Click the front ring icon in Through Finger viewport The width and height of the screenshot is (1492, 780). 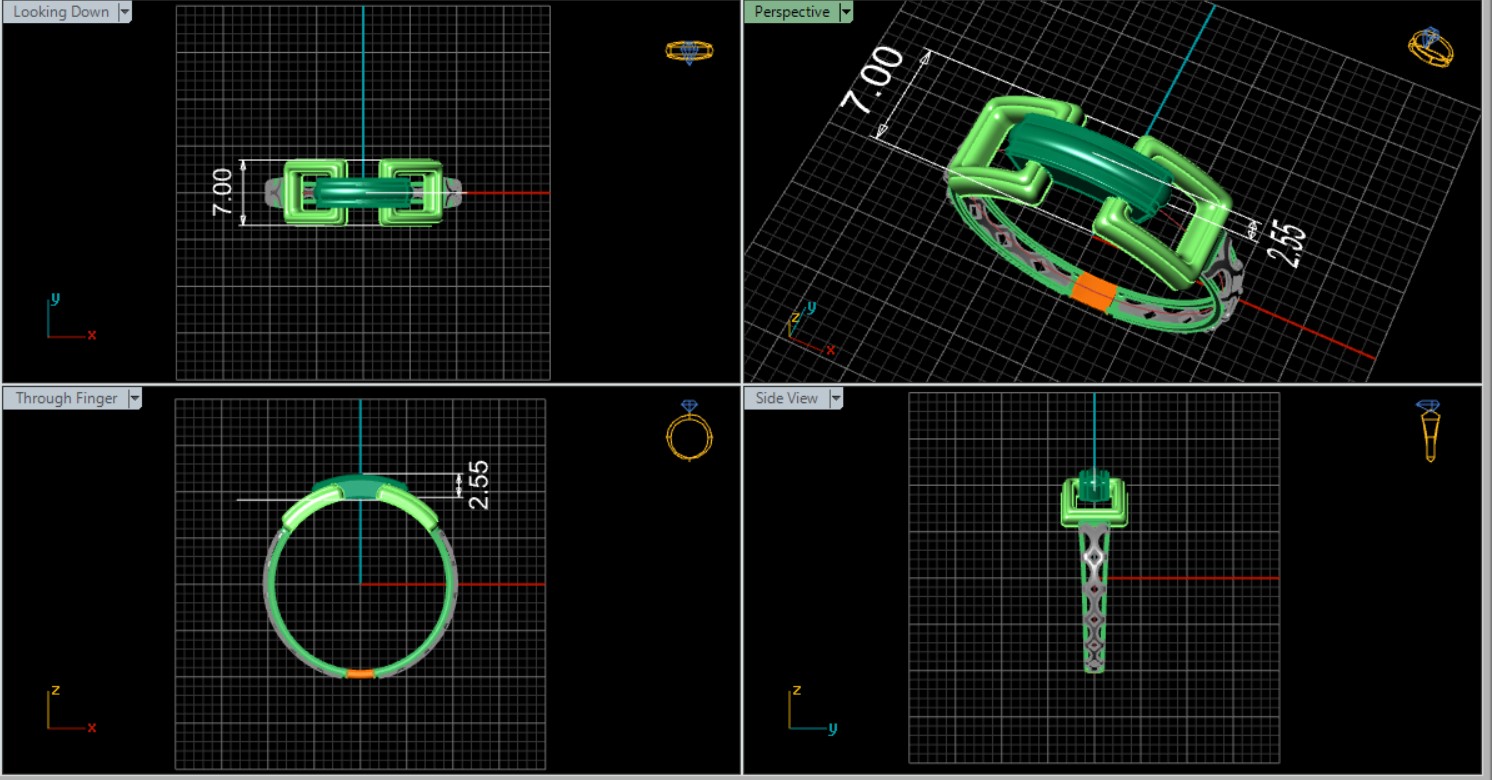click(689, 432)
